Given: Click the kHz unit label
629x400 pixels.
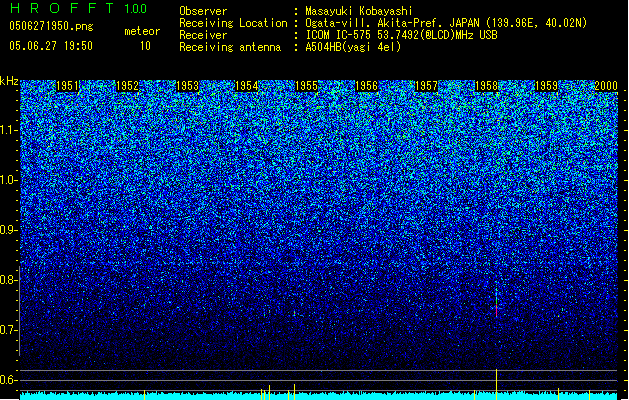Looking at the screenshot, I should pyautogui.click(x=9, y=81).
